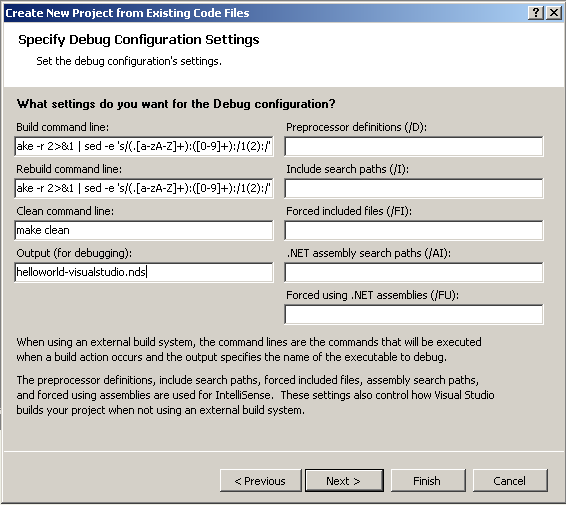Click the Include search paths (/I) box
Viewport: 566px width, 505px height.
[x=414, y=188]
